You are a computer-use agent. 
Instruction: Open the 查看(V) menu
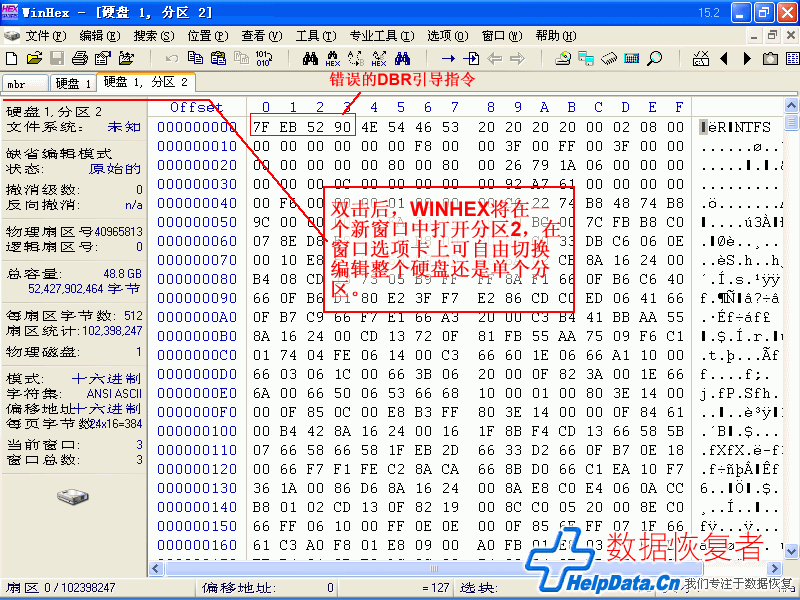(262, 36)
